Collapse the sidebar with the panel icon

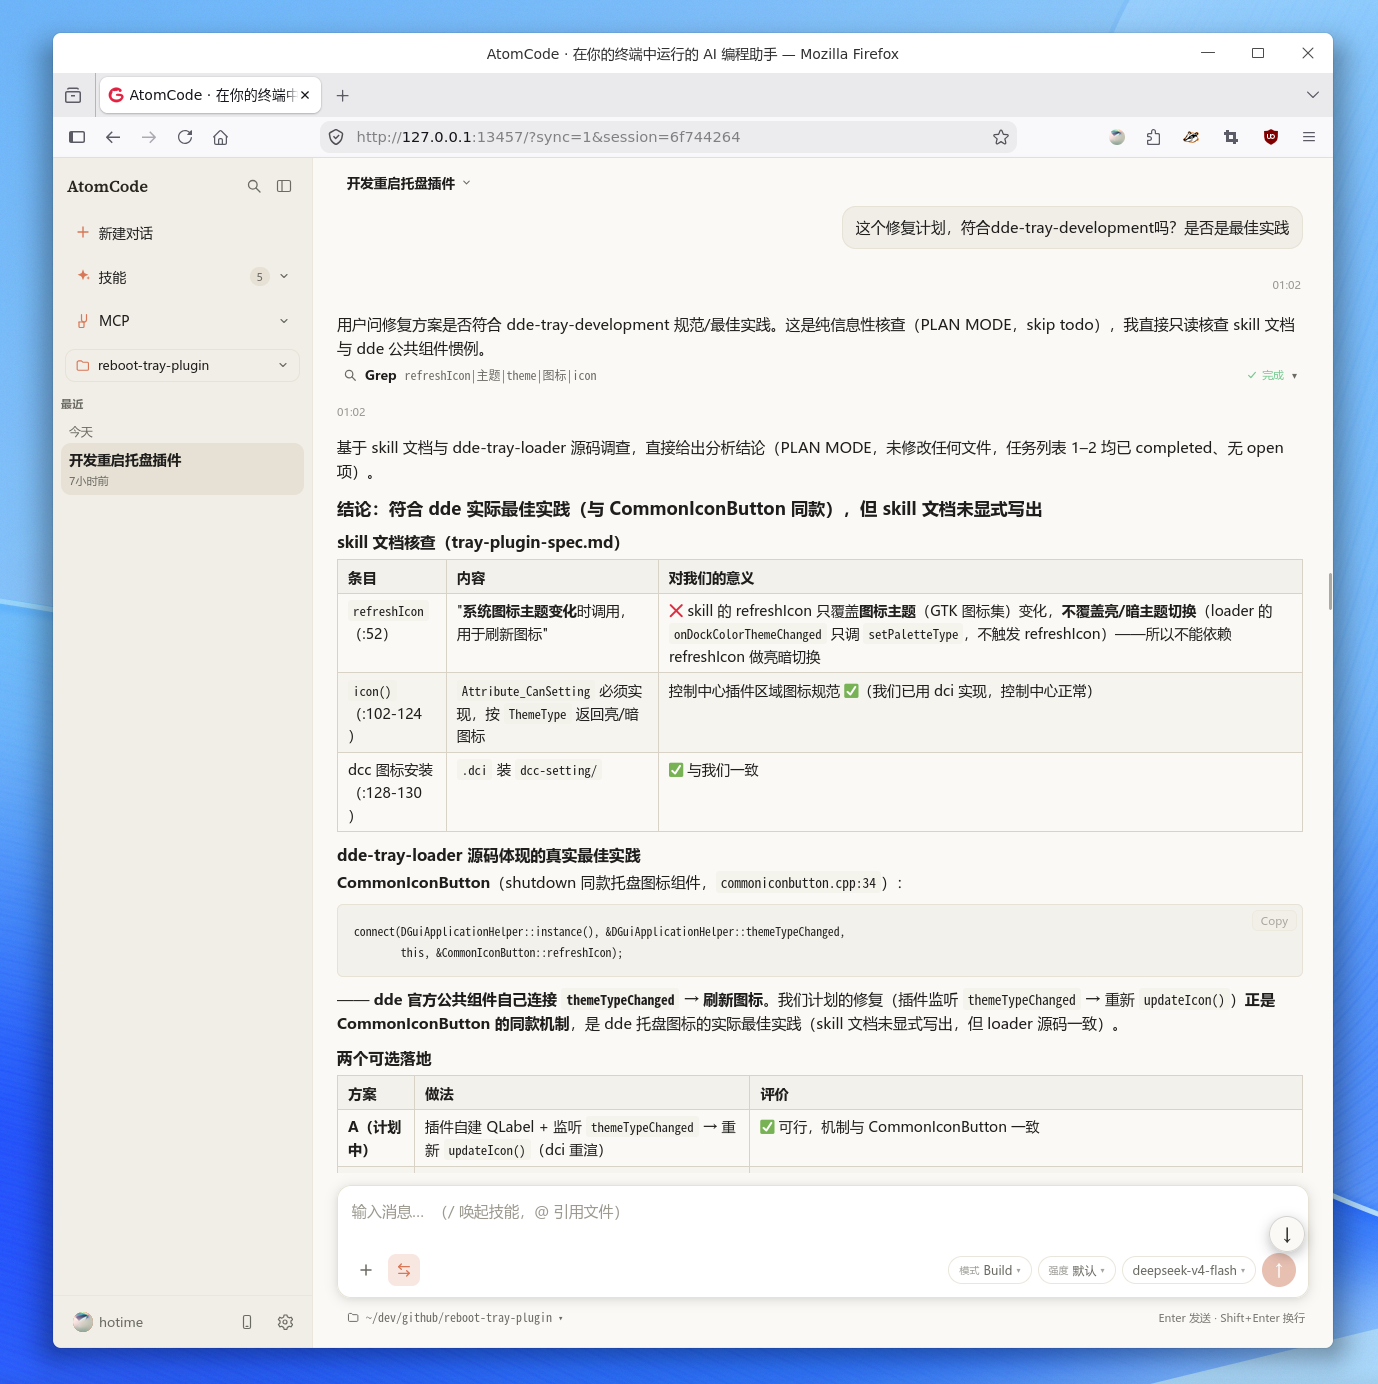pyautogui.click(x=284, y=186)
